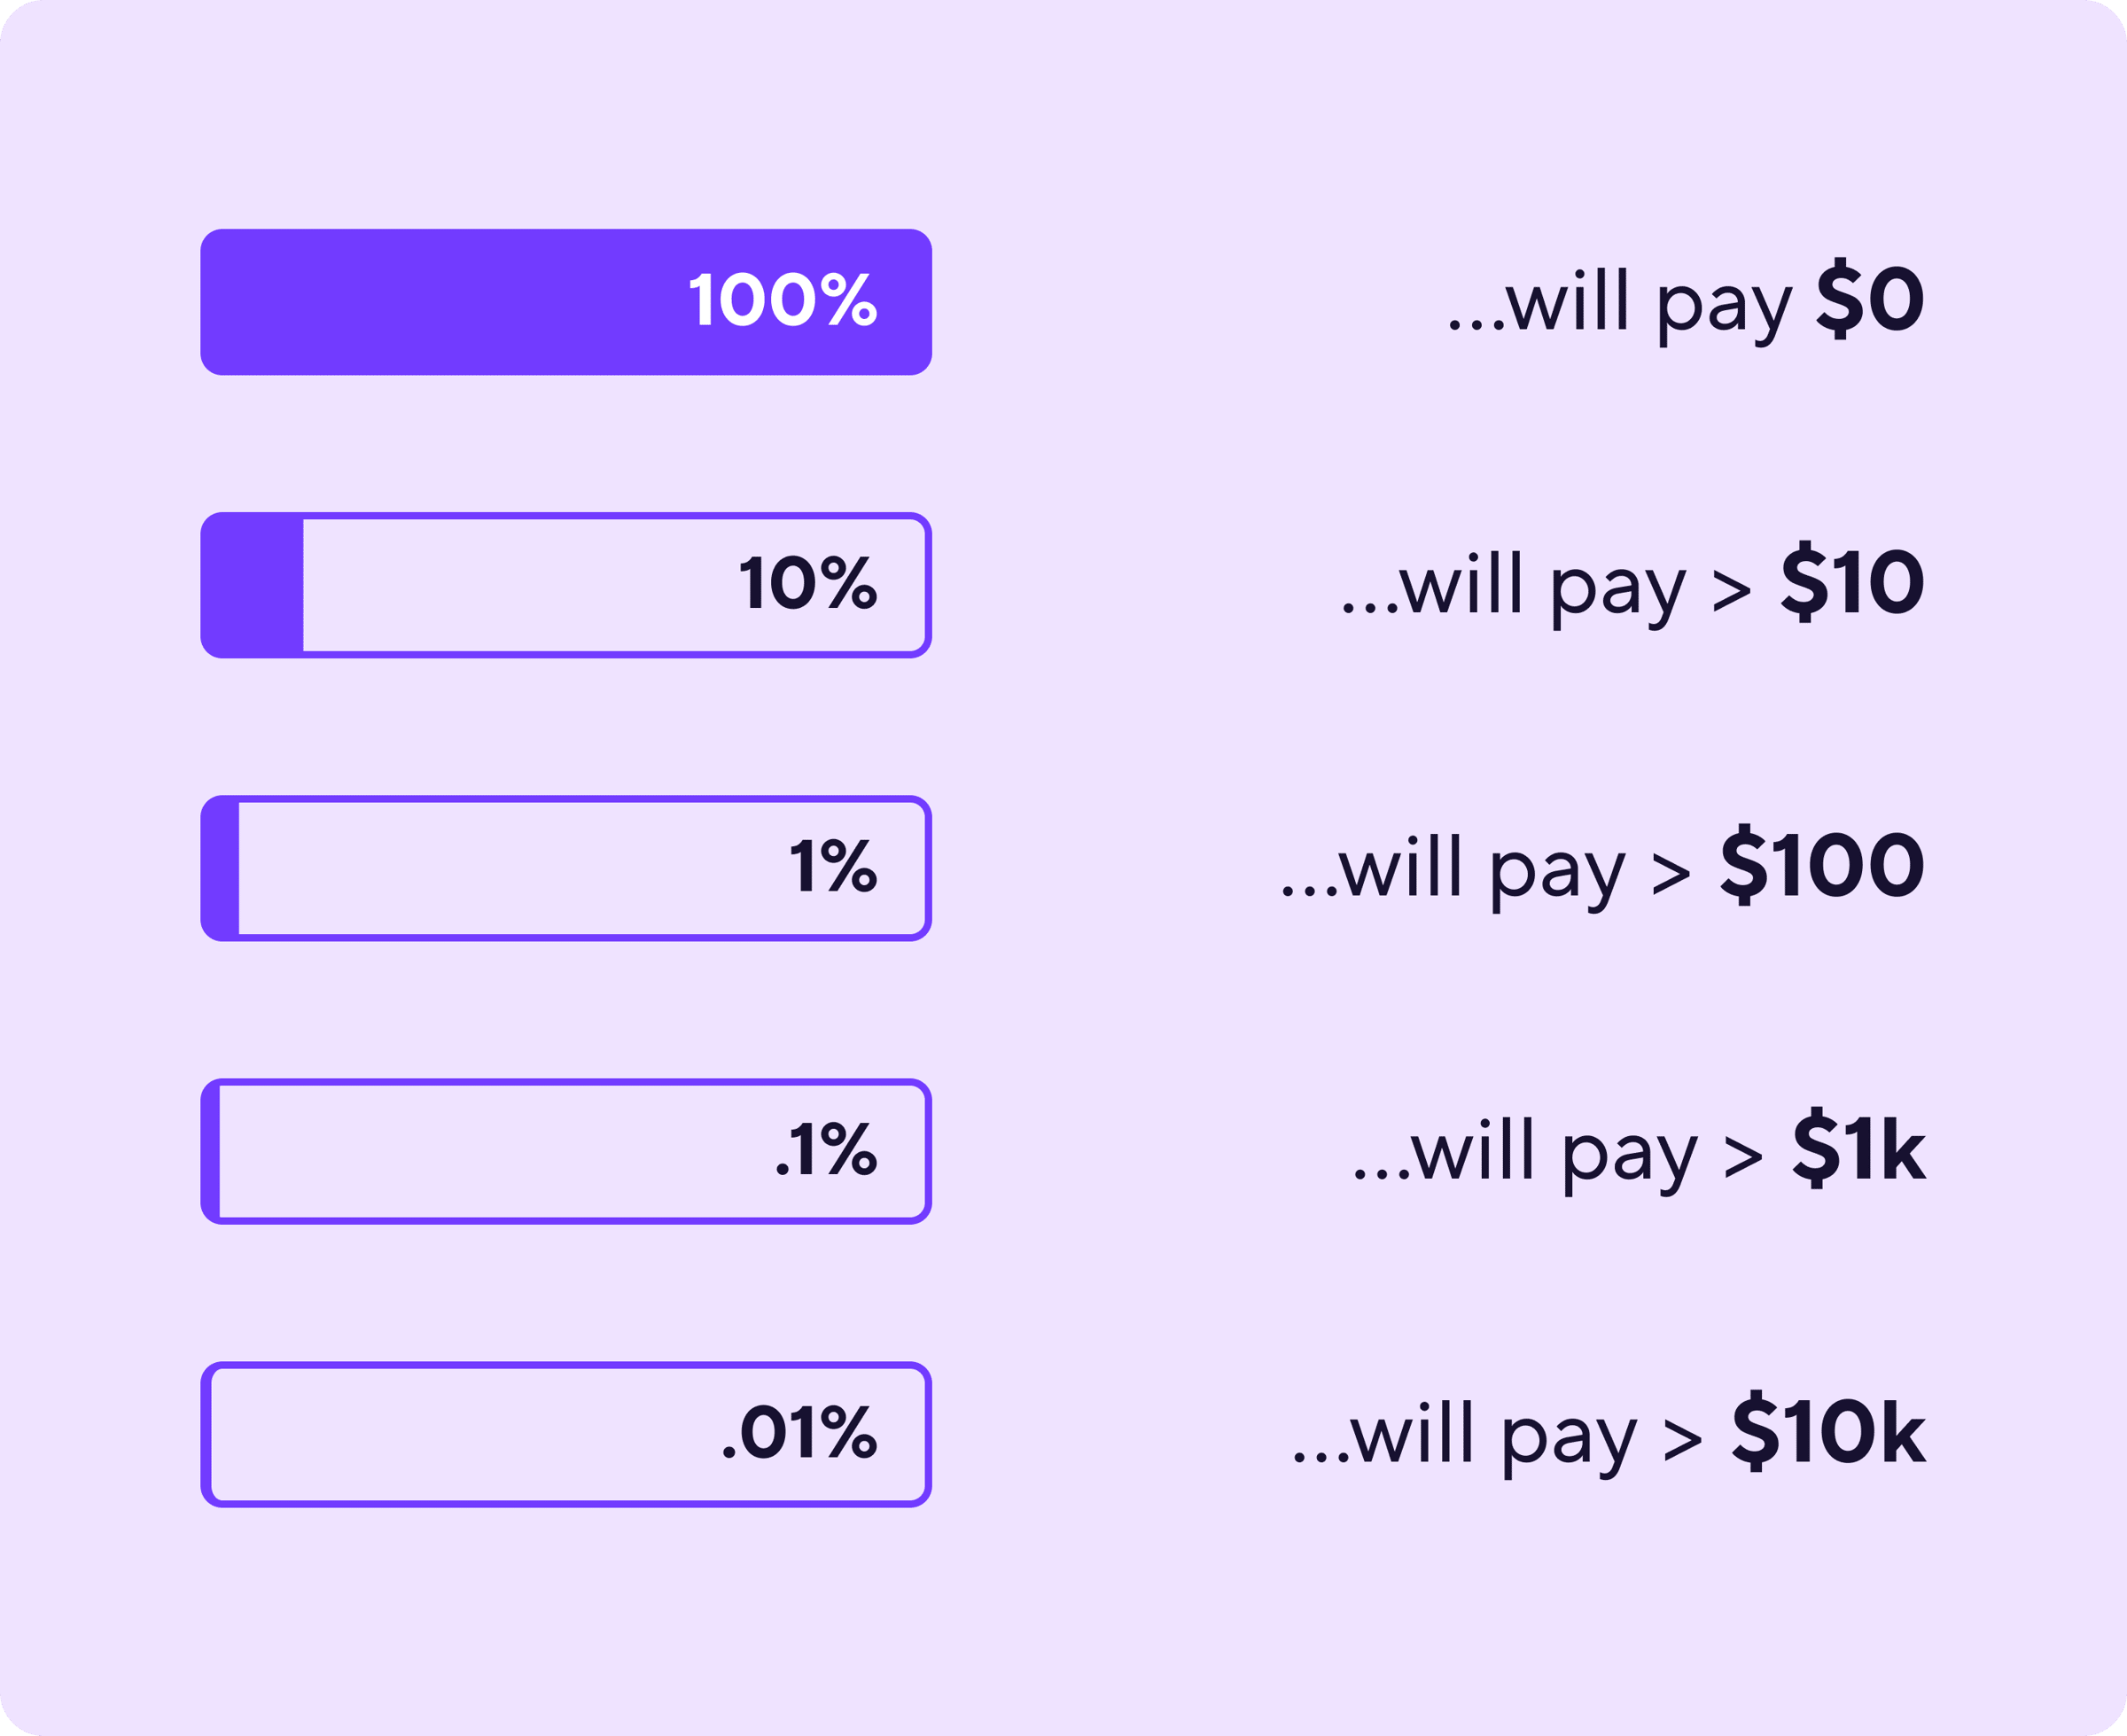
Task: Click the .01% empty progress bar
Action: tap(566, 1434)
